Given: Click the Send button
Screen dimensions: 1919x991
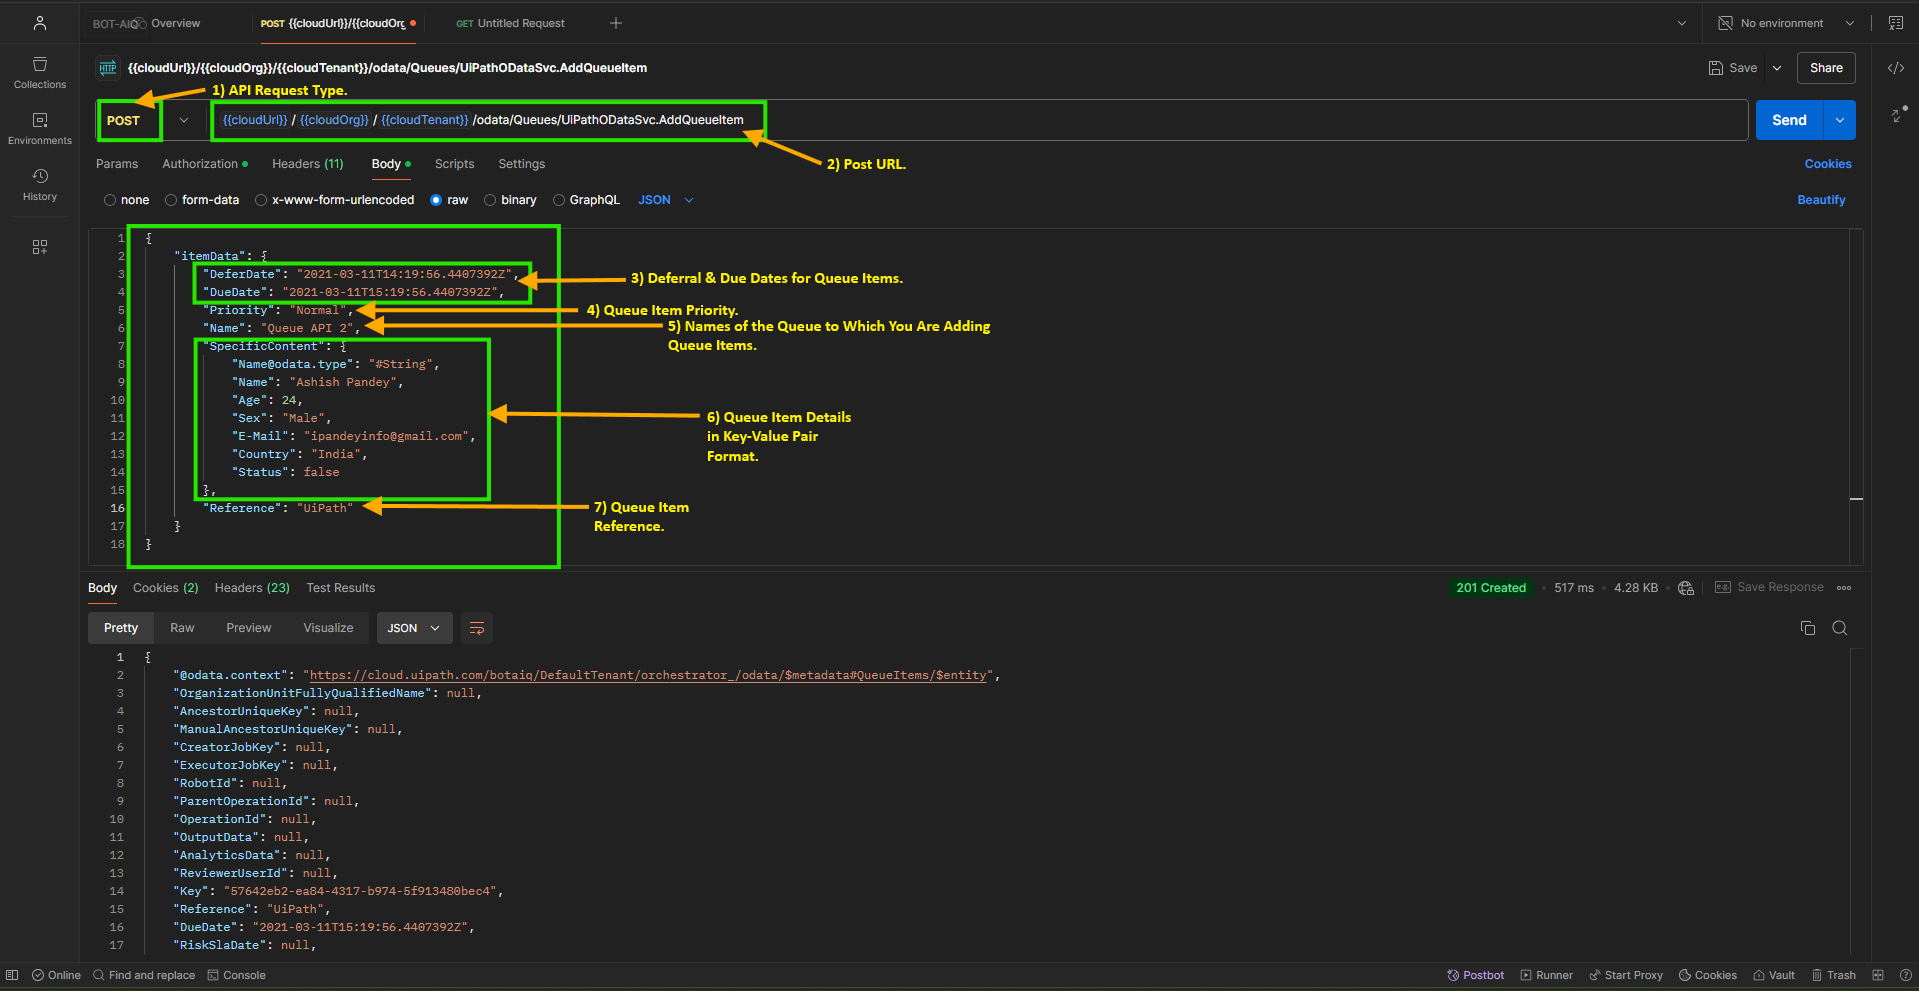Looking at the screenshot, I should click(1790, 120).
